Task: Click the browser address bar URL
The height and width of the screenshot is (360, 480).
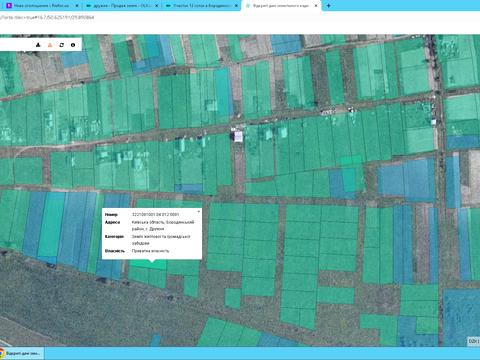Action: pyautogui.click(x=47, y=17)
